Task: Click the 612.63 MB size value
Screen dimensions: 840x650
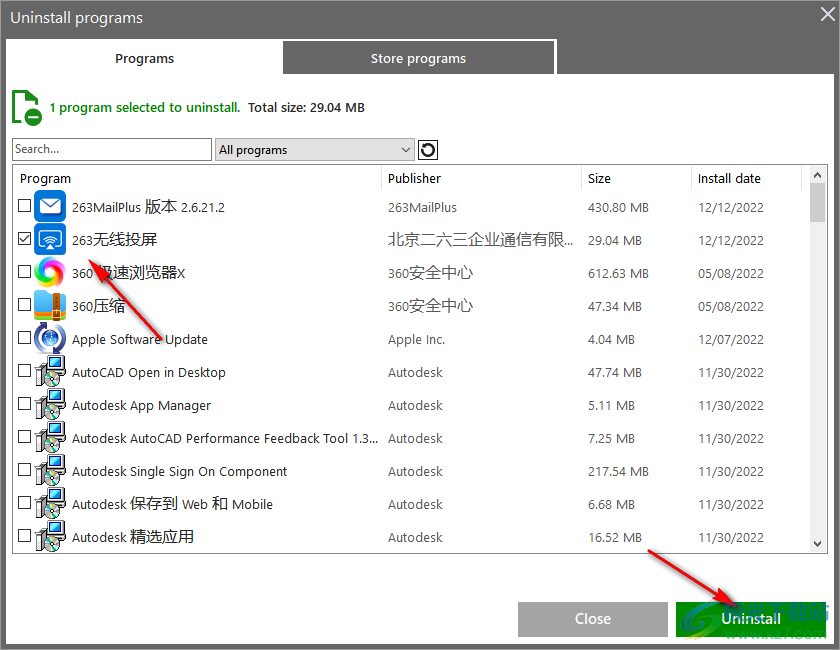Action: pos(618,273)
